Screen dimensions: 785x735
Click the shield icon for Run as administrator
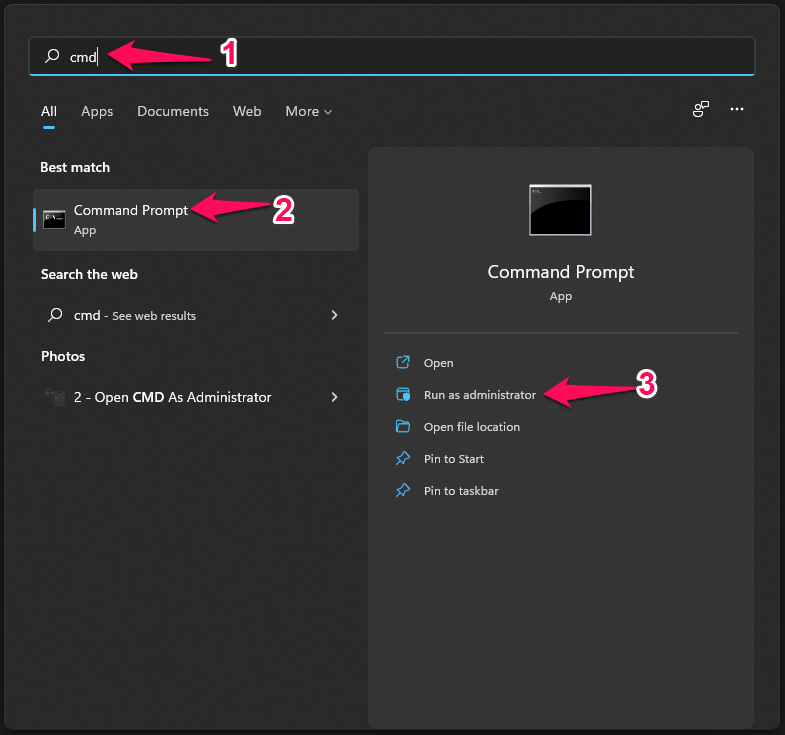pos(403,395)
